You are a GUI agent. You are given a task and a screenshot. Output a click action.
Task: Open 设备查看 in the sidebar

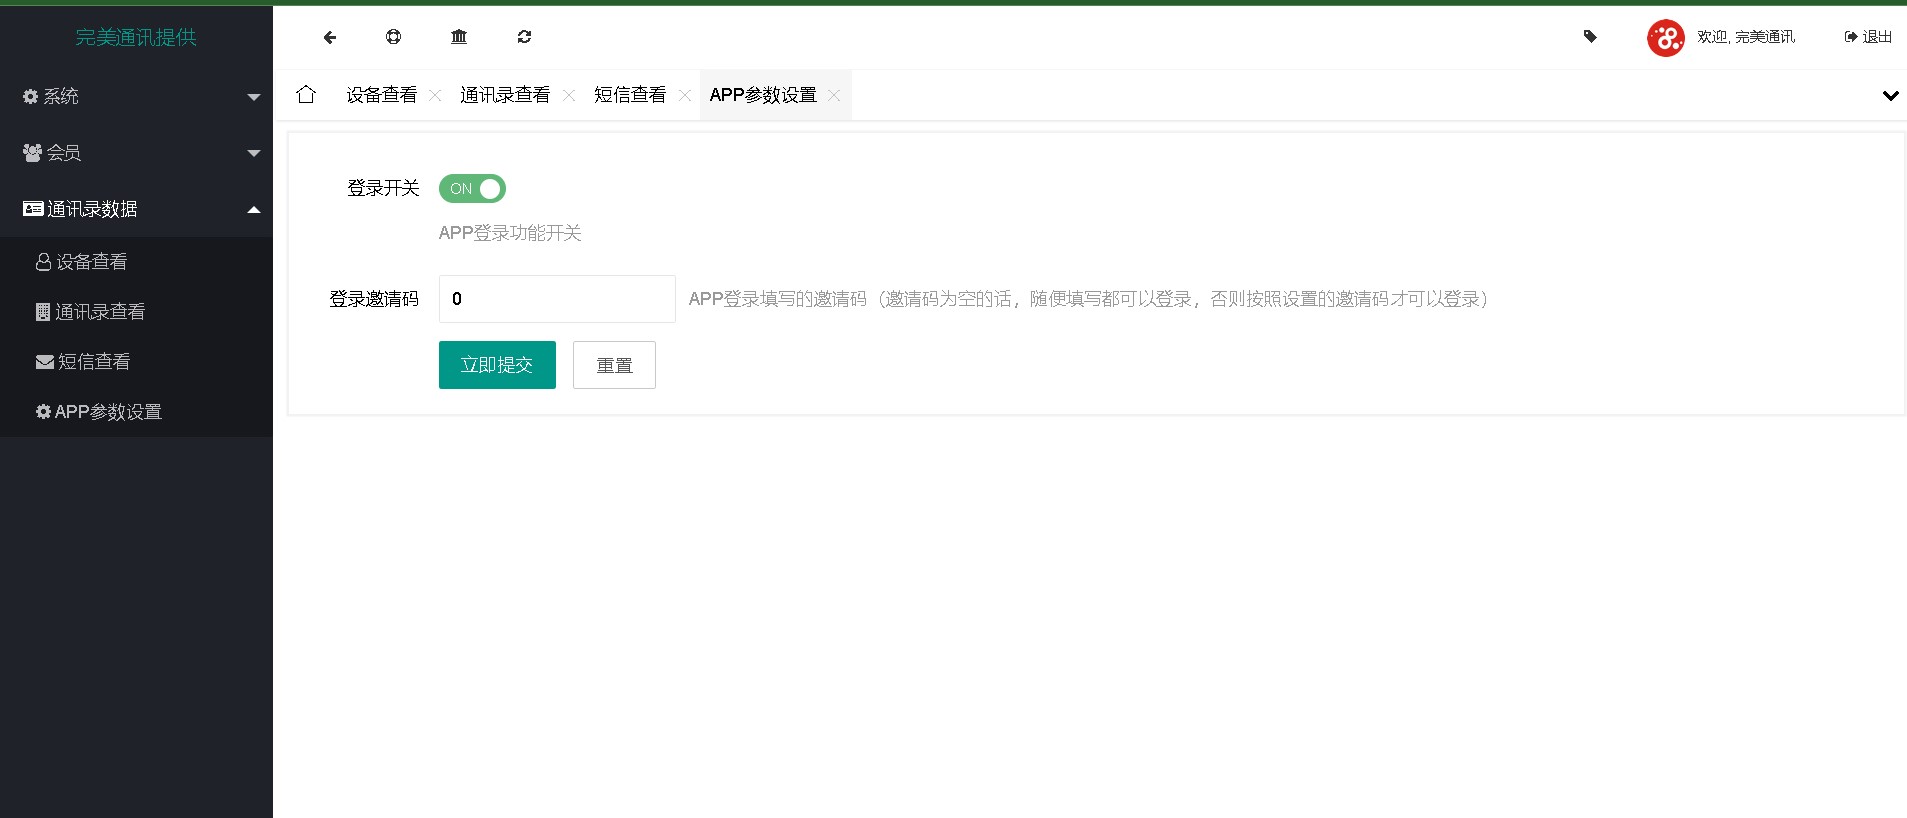[136, 262]
